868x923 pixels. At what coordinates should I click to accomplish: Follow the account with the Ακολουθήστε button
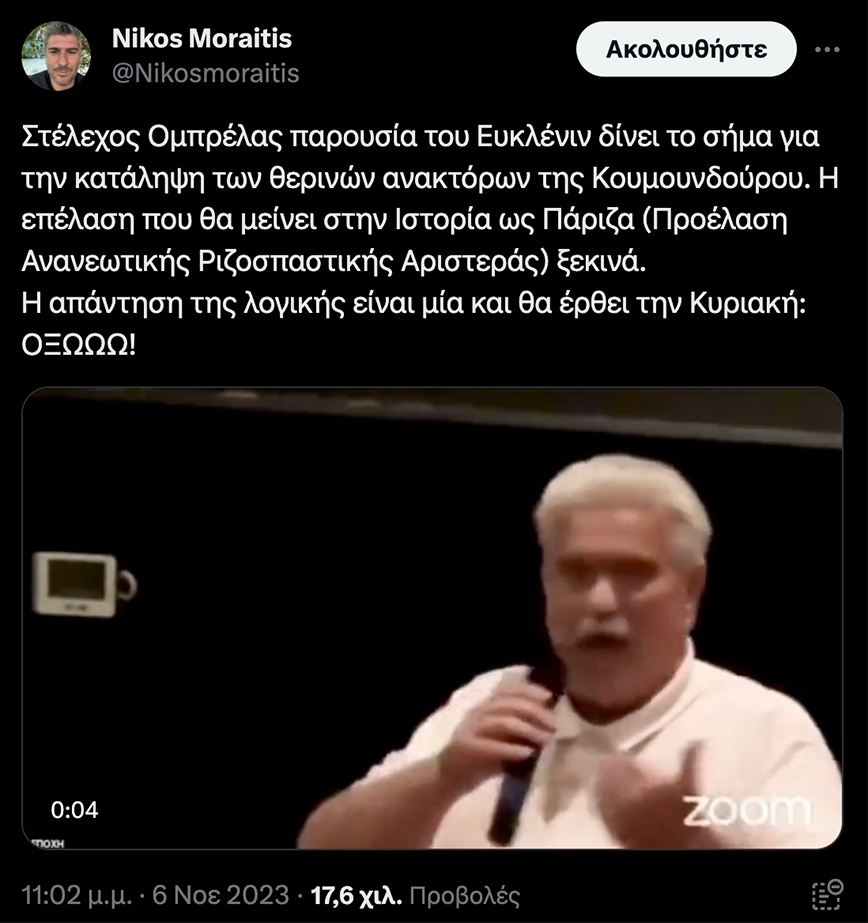pos(686,49)
